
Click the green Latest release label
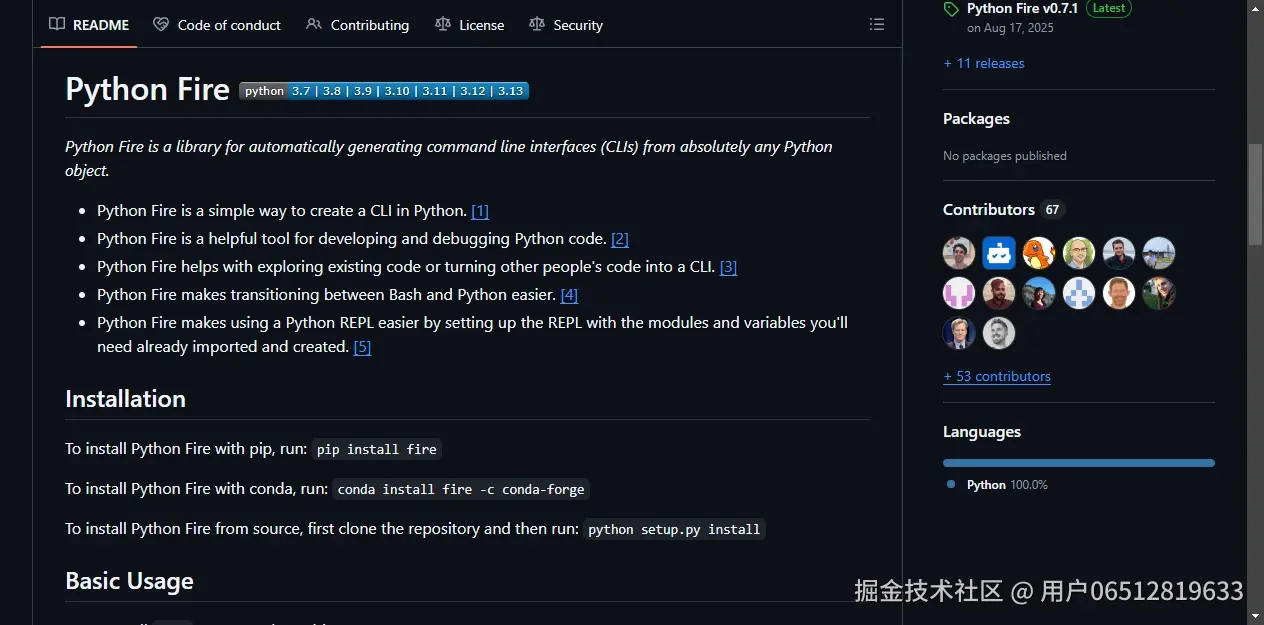pos(1109,8)
